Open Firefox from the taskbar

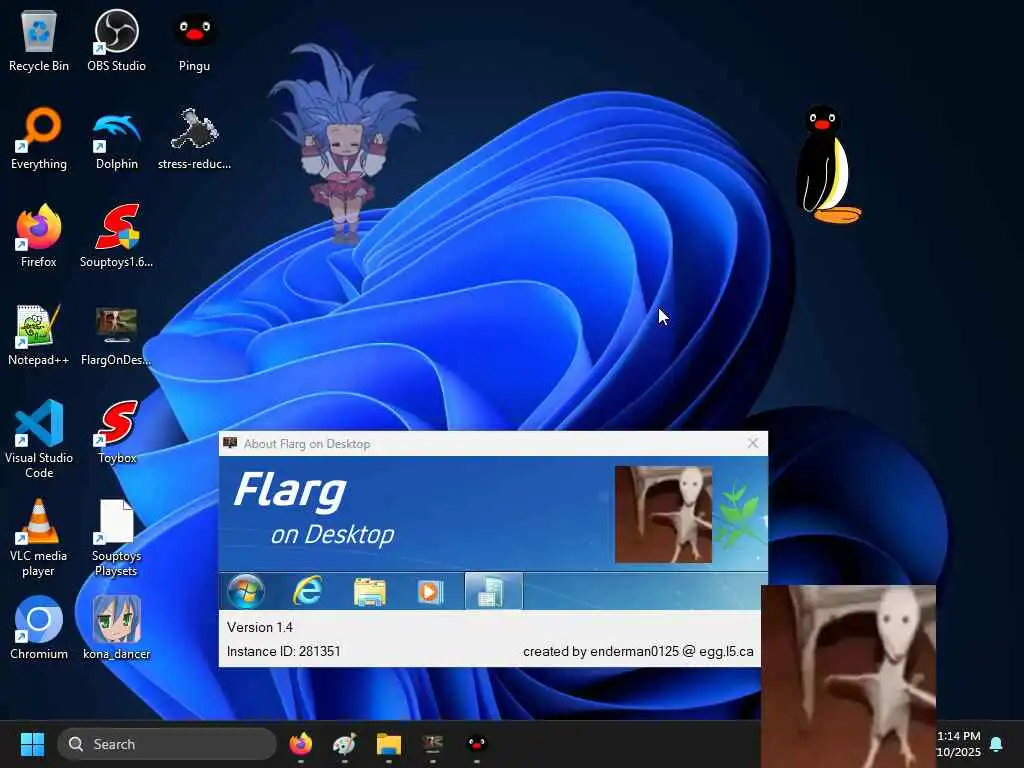pos(300,744)
